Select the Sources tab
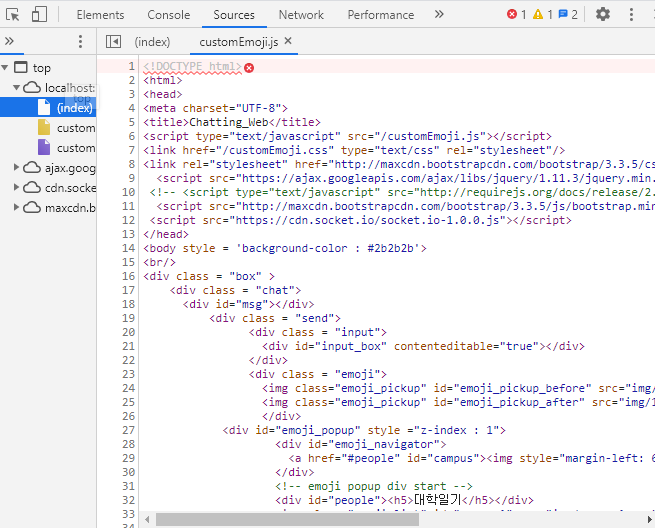Screen dimensions: 655x528 tap(234, 15)
